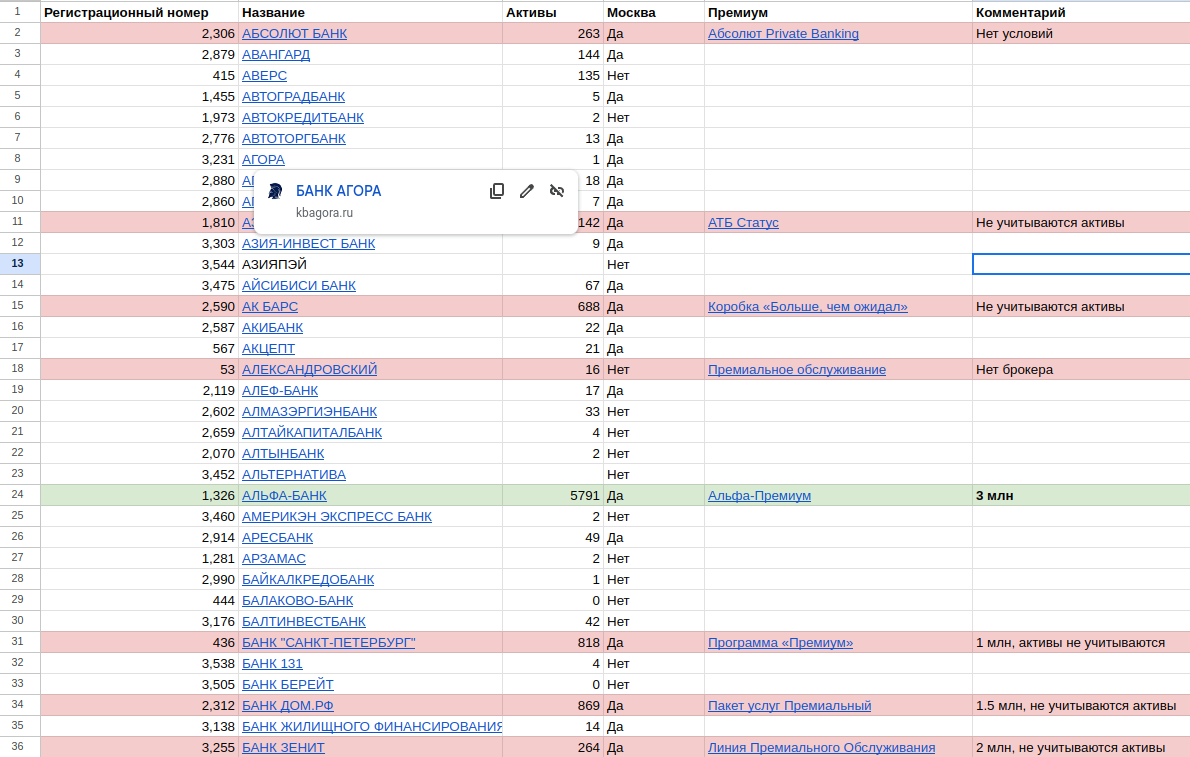This screenshot has height=757, width=1190.
Task: Select assets value 5791 cell
Action: coord(552,495)
